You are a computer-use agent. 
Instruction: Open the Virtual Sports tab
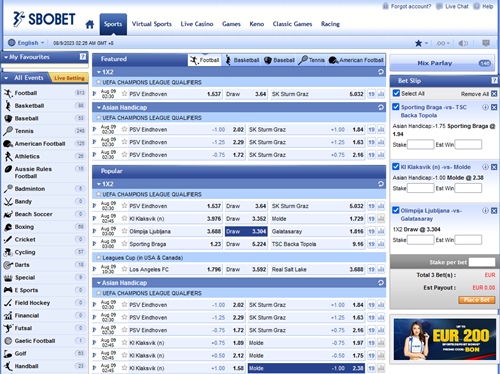(152, 24)
